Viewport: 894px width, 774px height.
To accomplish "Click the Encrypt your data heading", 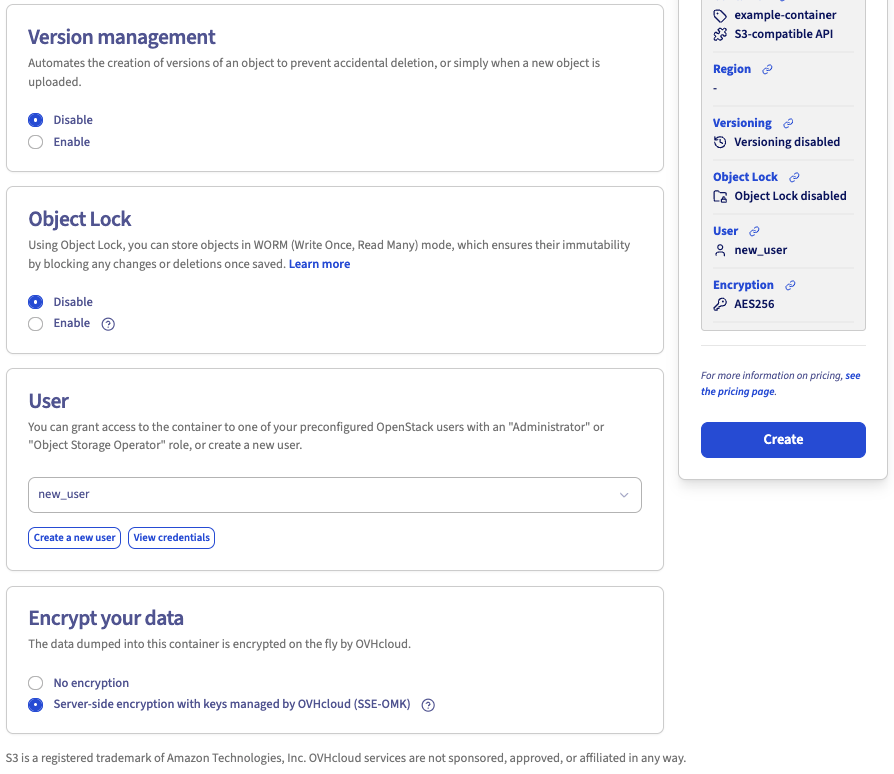I will (x=106, y=618).
